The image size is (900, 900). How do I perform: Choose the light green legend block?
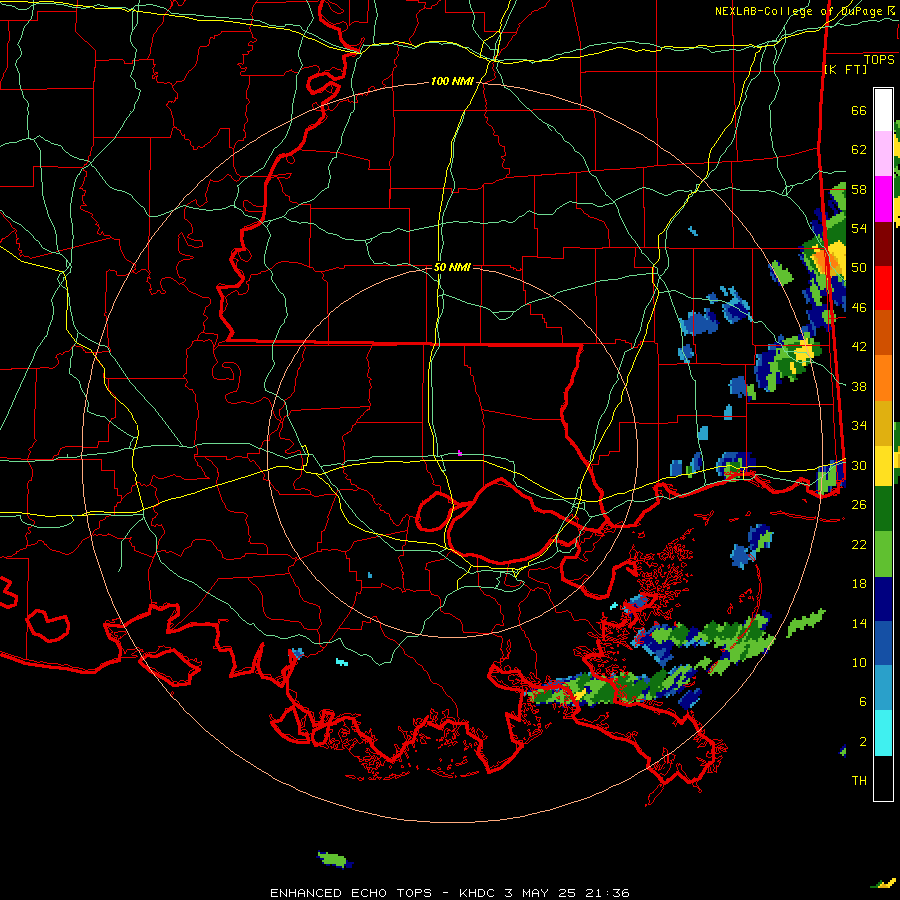[883, 554]
